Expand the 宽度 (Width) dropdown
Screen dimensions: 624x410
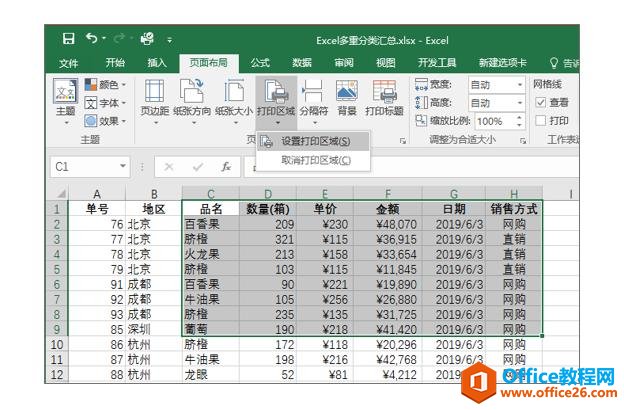pos(520,85)
